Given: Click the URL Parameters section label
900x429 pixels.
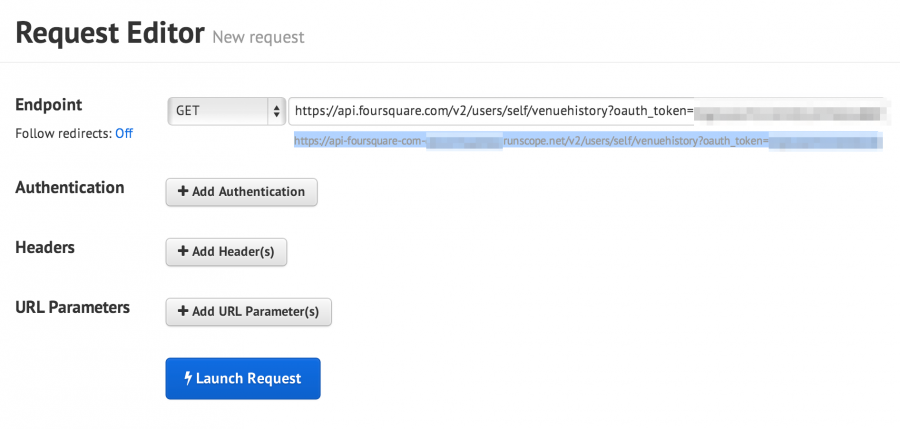Looking at the screenshot, I should [x=73, y=306].
